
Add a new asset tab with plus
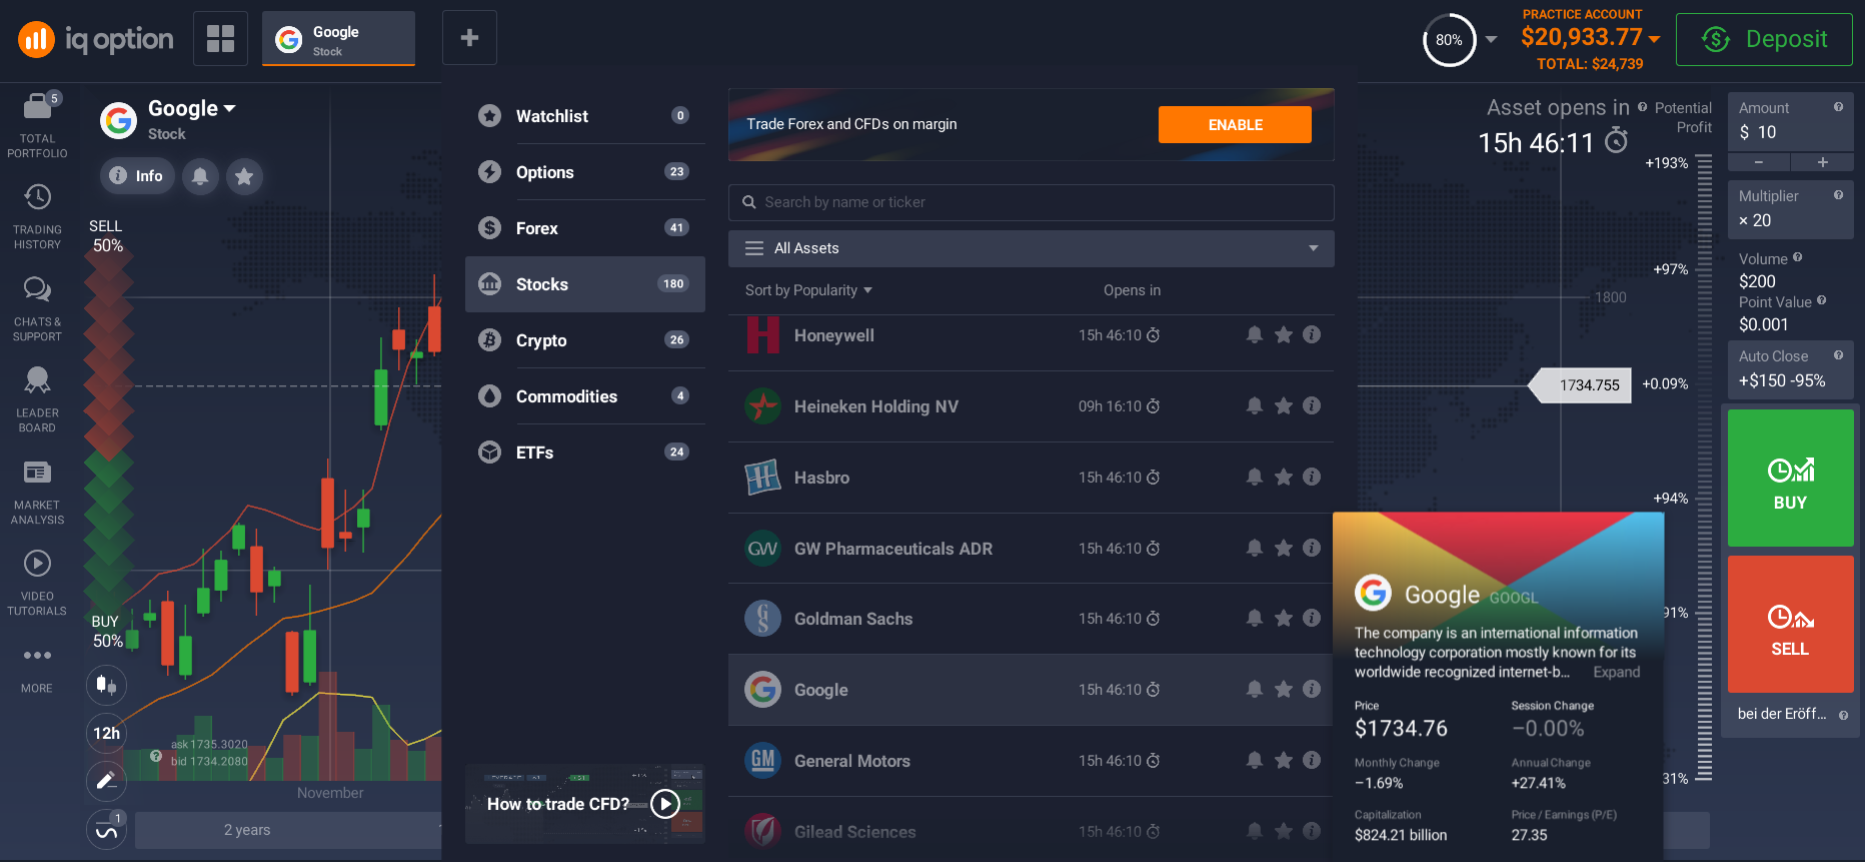pos(469,38)
